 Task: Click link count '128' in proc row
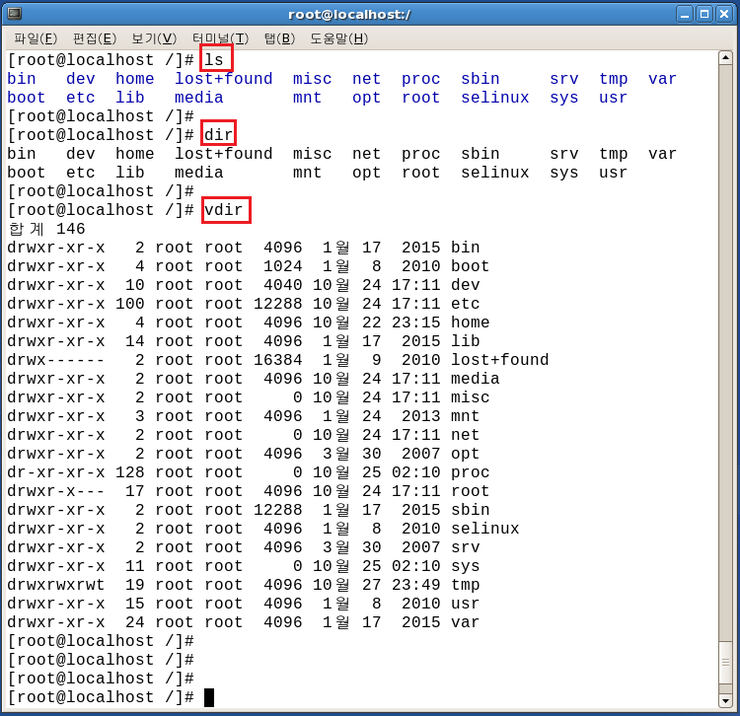(130, 472)
